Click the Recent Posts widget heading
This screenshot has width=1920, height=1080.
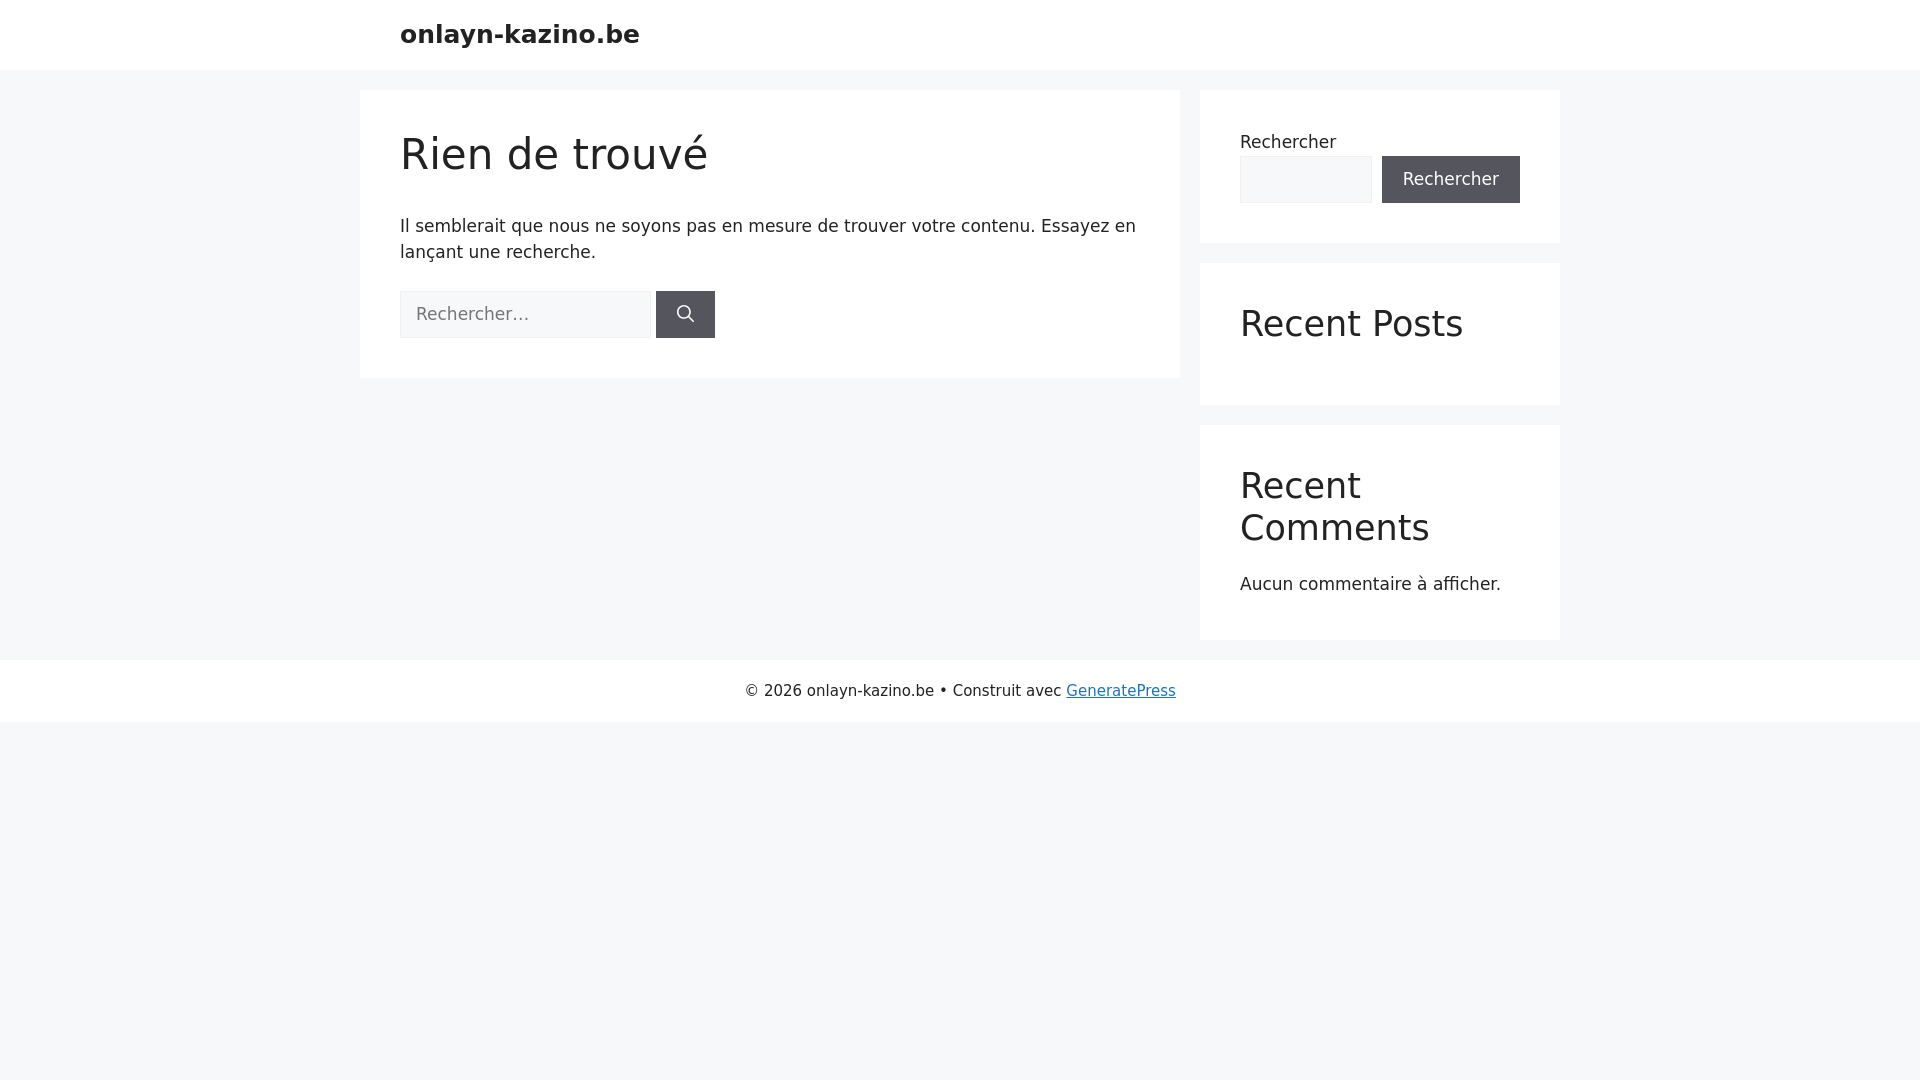(x=1350, y=324)
